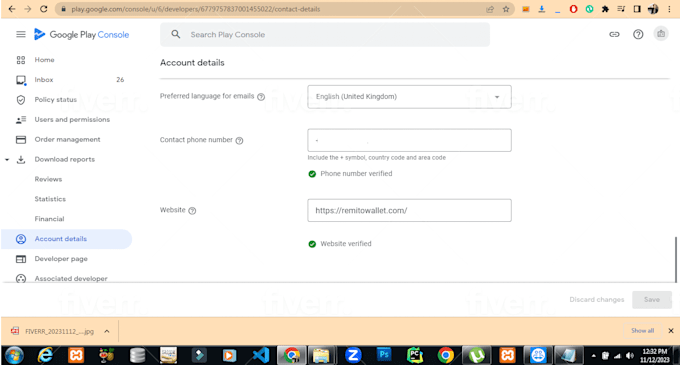Click the red Opera extension icon
This screenshot has width=680, height=365.
click(x=573, y=9)
